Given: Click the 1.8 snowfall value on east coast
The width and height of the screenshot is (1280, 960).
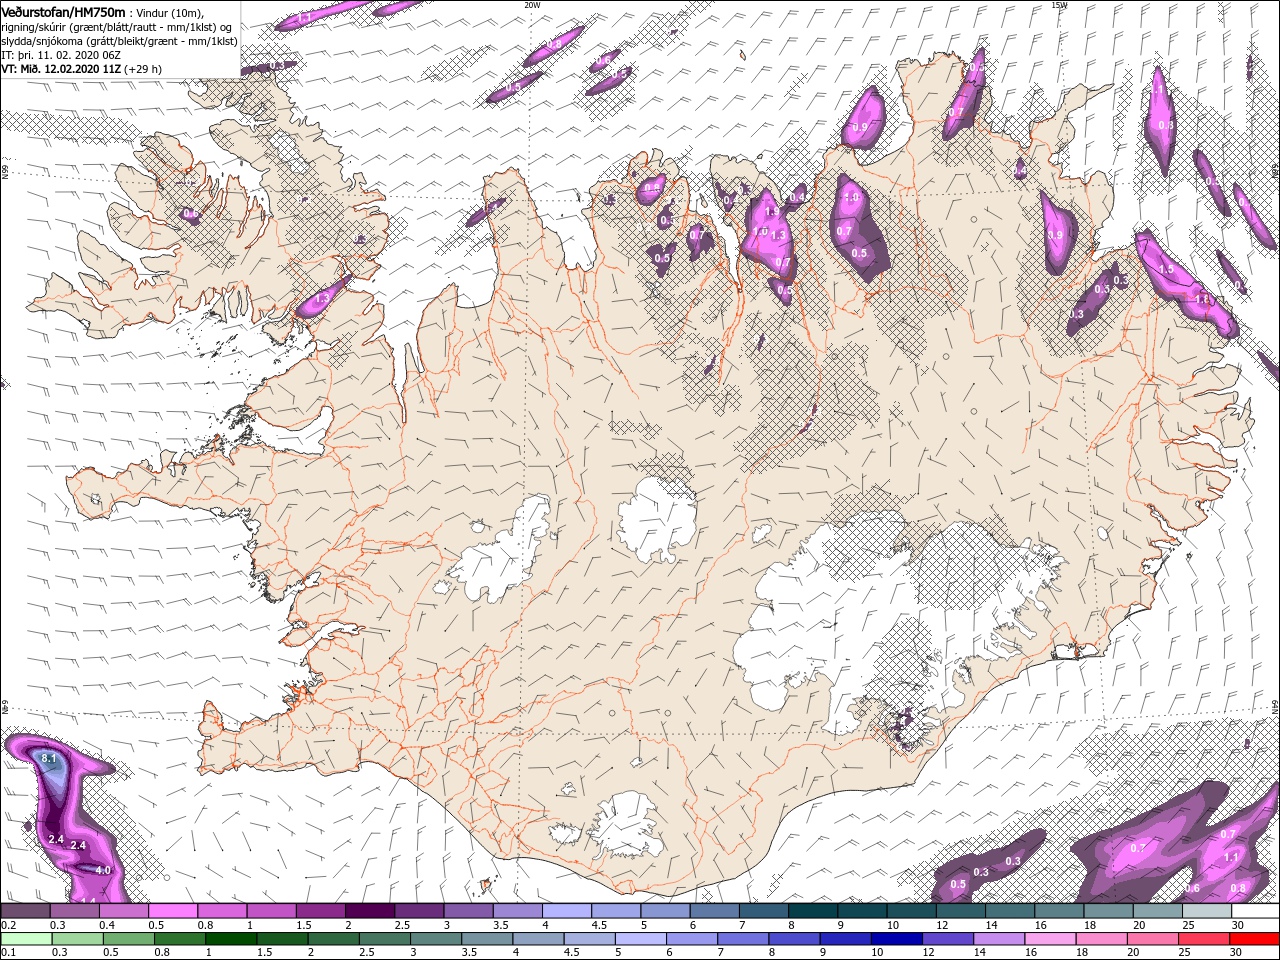Looking at the screenshot, I should click(x=1202, y=299).
